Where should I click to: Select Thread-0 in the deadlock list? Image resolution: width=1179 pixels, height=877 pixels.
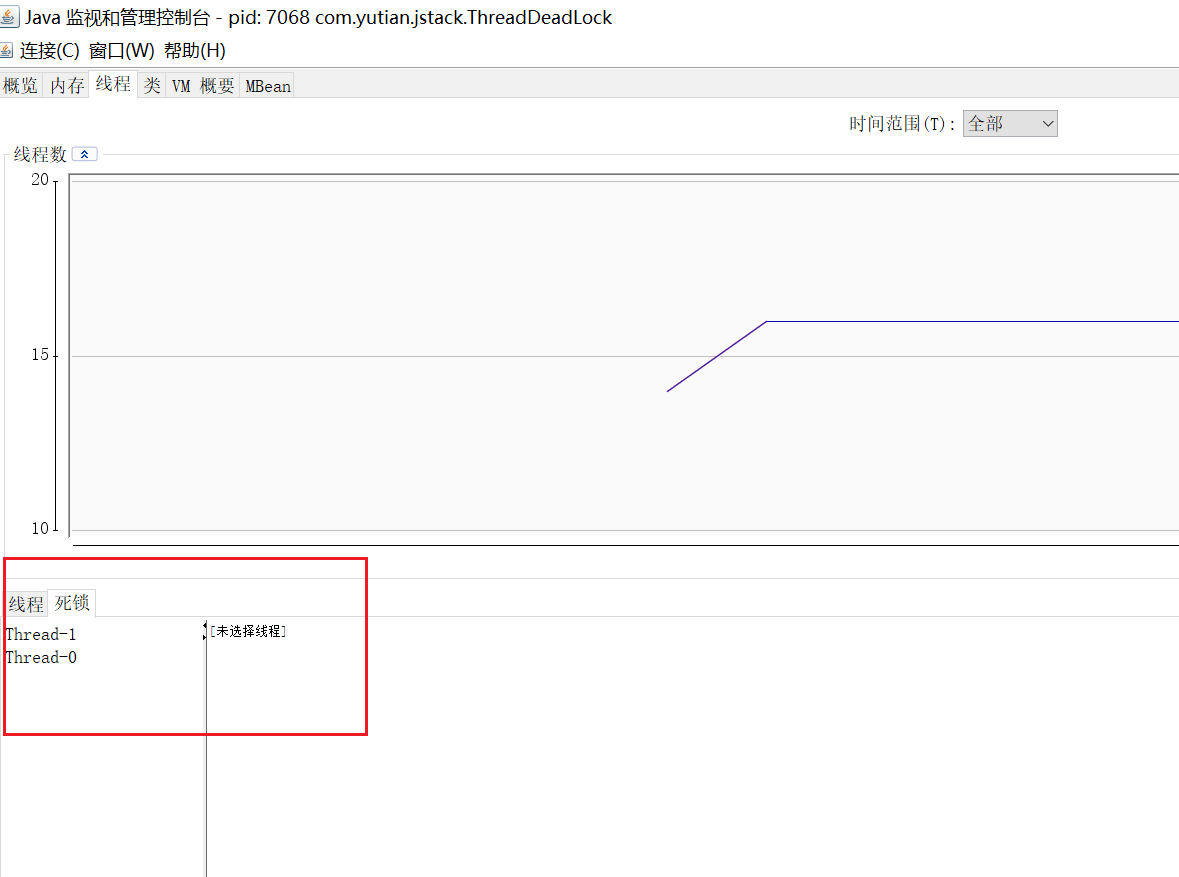(41, 658)
